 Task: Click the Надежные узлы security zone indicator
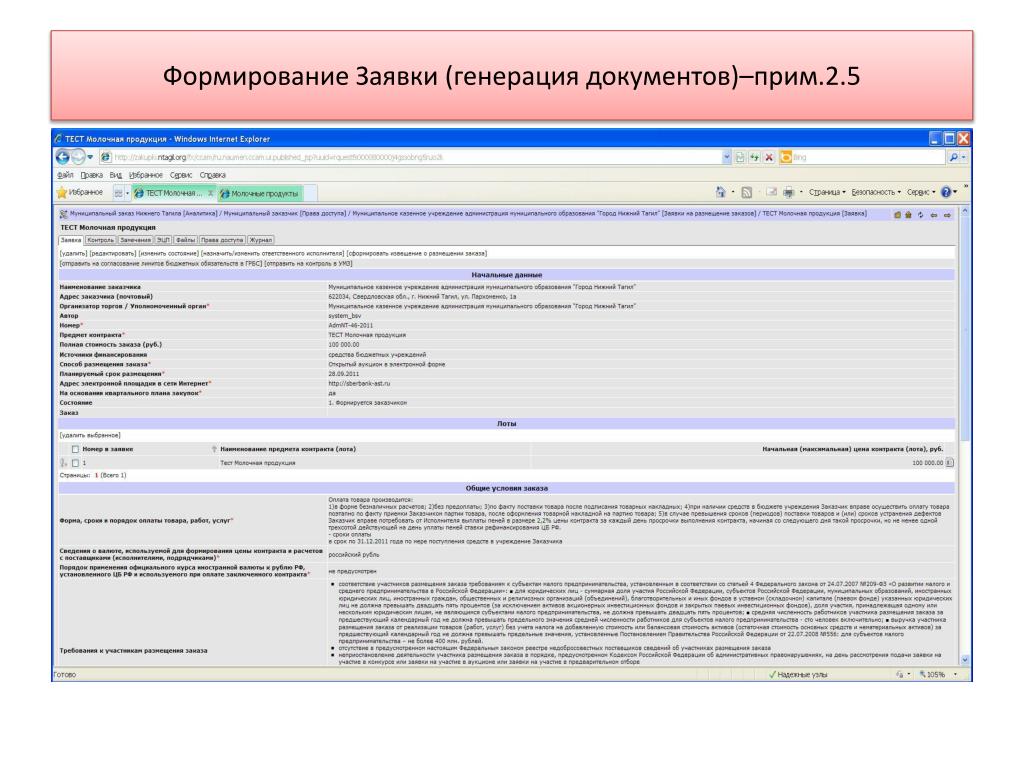[798, 675]
